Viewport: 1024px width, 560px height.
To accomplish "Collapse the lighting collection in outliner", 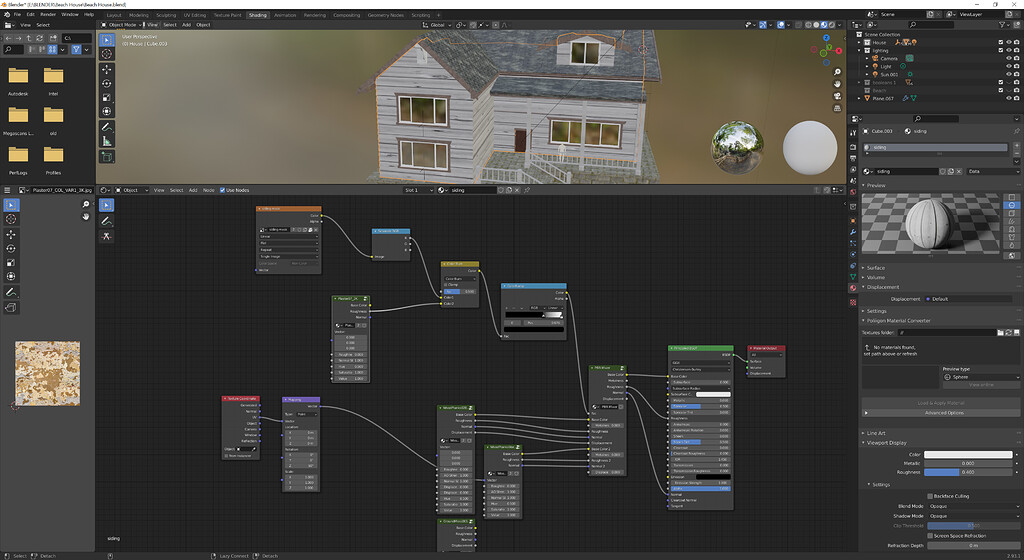I will (x=859, y=50).
